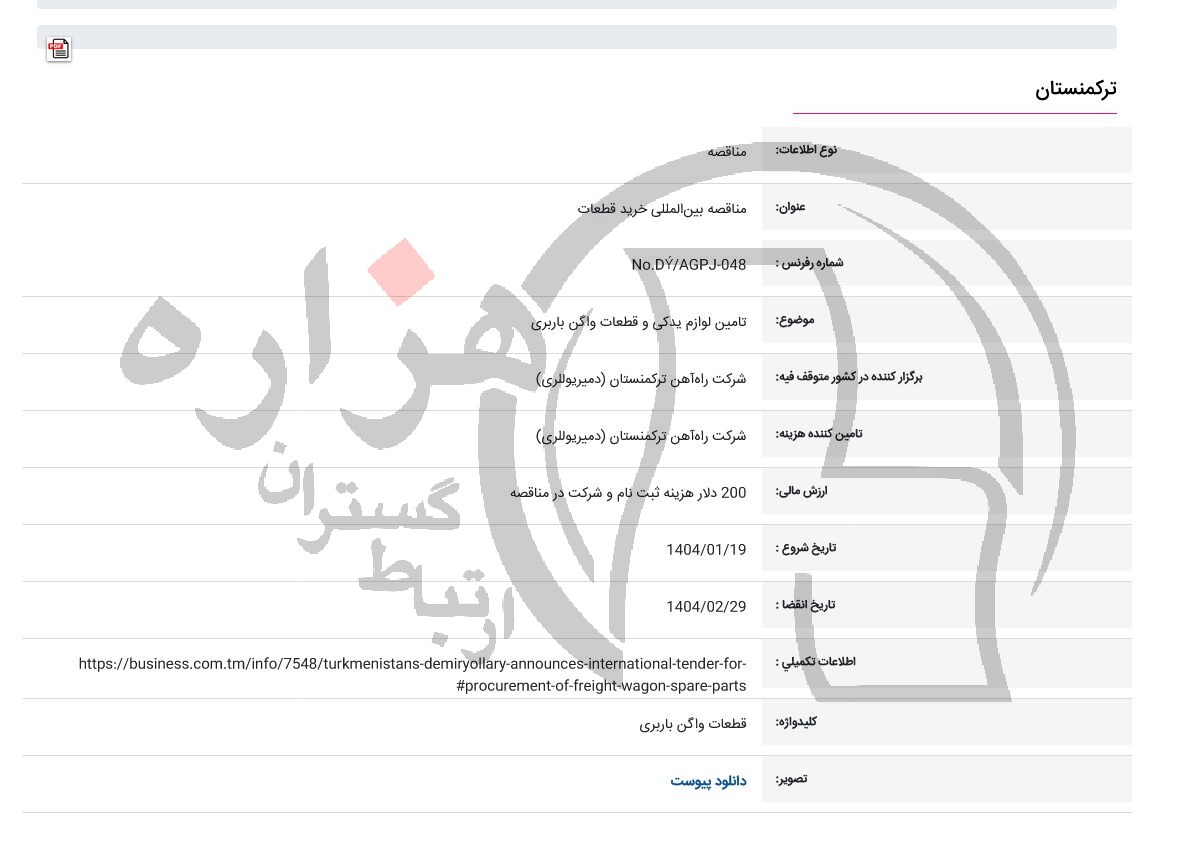Click the تامین کننده هزینه label
1195x846 pixels.
point(818,433)
